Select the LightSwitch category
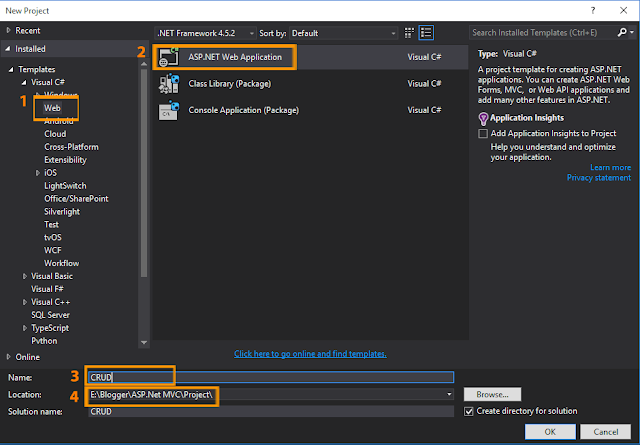The image size is (640, 445). [65, 186]
